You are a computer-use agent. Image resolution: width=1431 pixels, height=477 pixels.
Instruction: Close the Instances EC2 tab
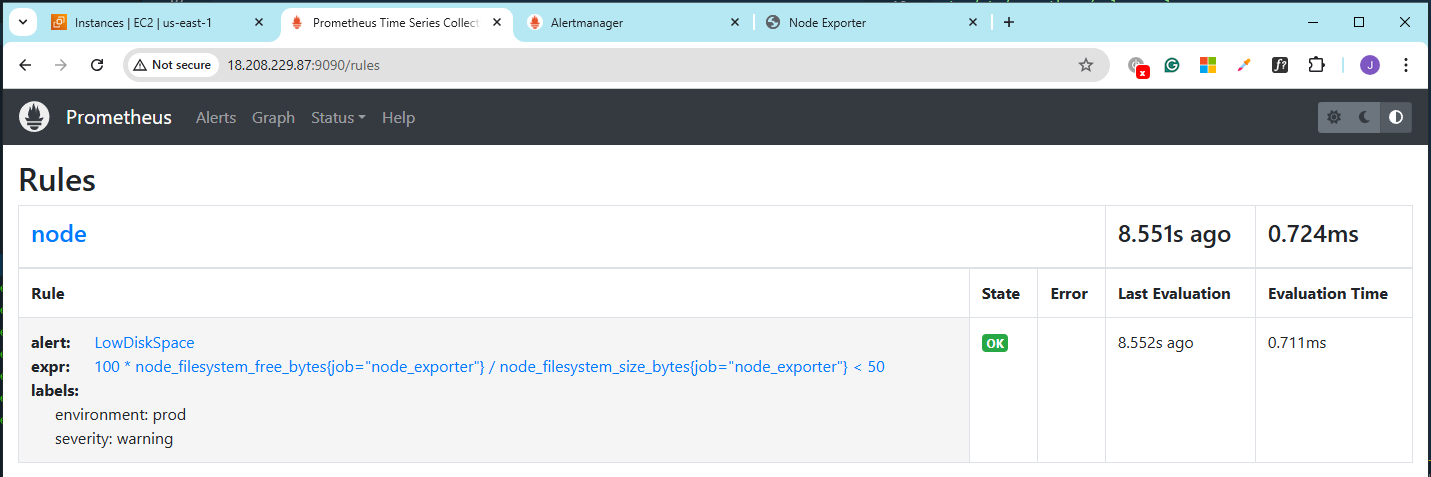(x=259, y=22)
